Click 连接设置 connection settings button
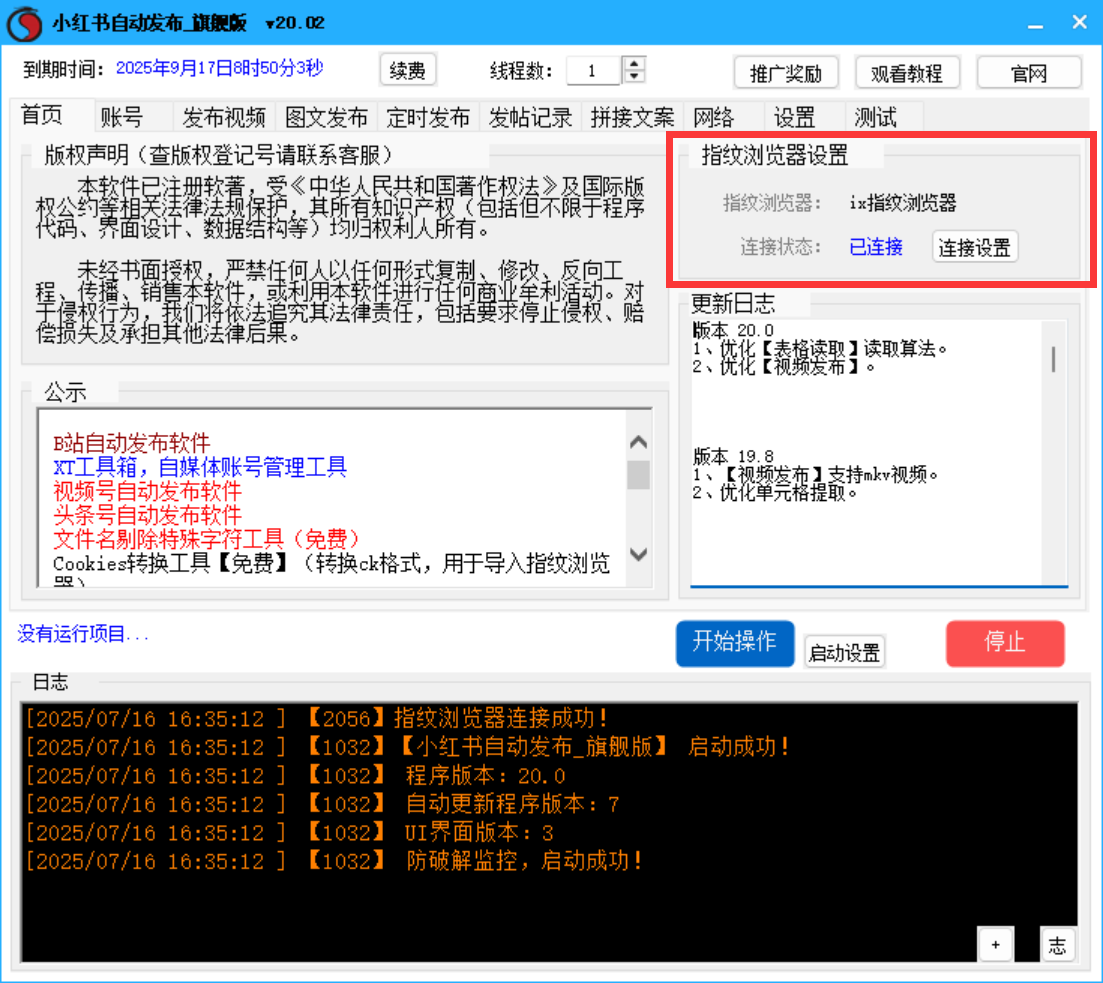 (x=974, y=247)
